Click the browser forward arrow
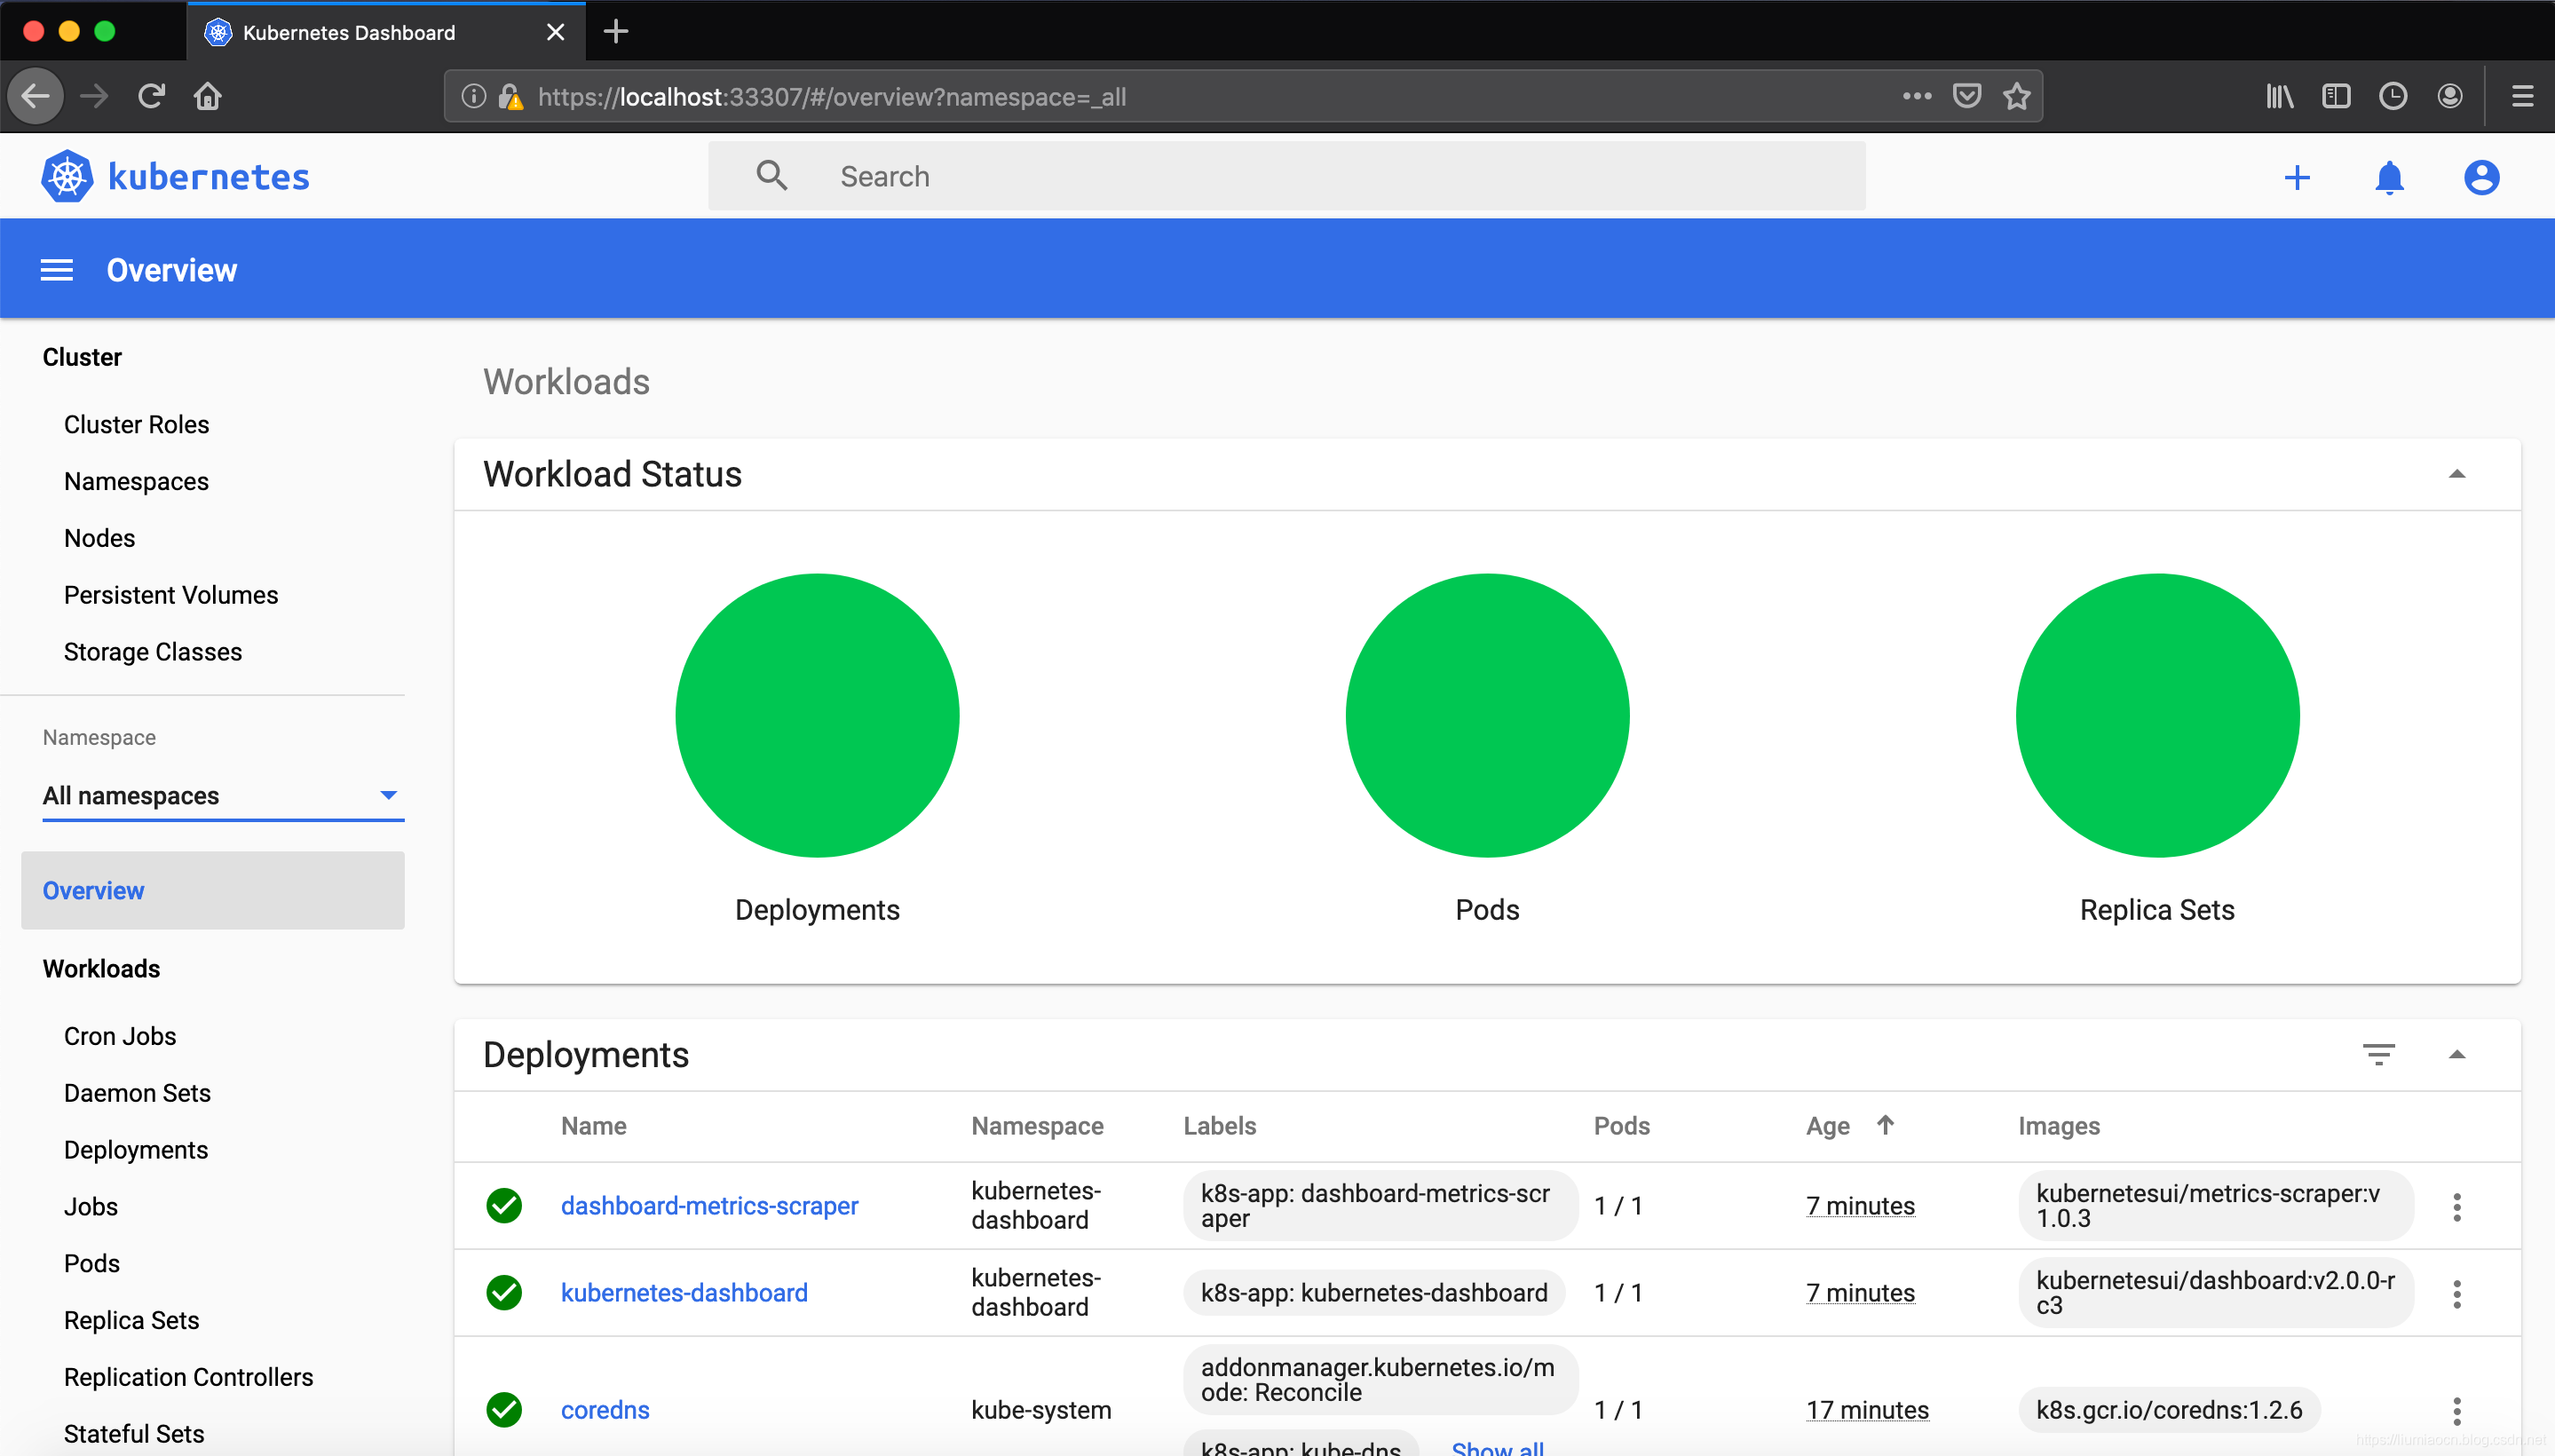Viewport: 2555px width, 1456px height. pyautogui.click(x=94, y=96)
